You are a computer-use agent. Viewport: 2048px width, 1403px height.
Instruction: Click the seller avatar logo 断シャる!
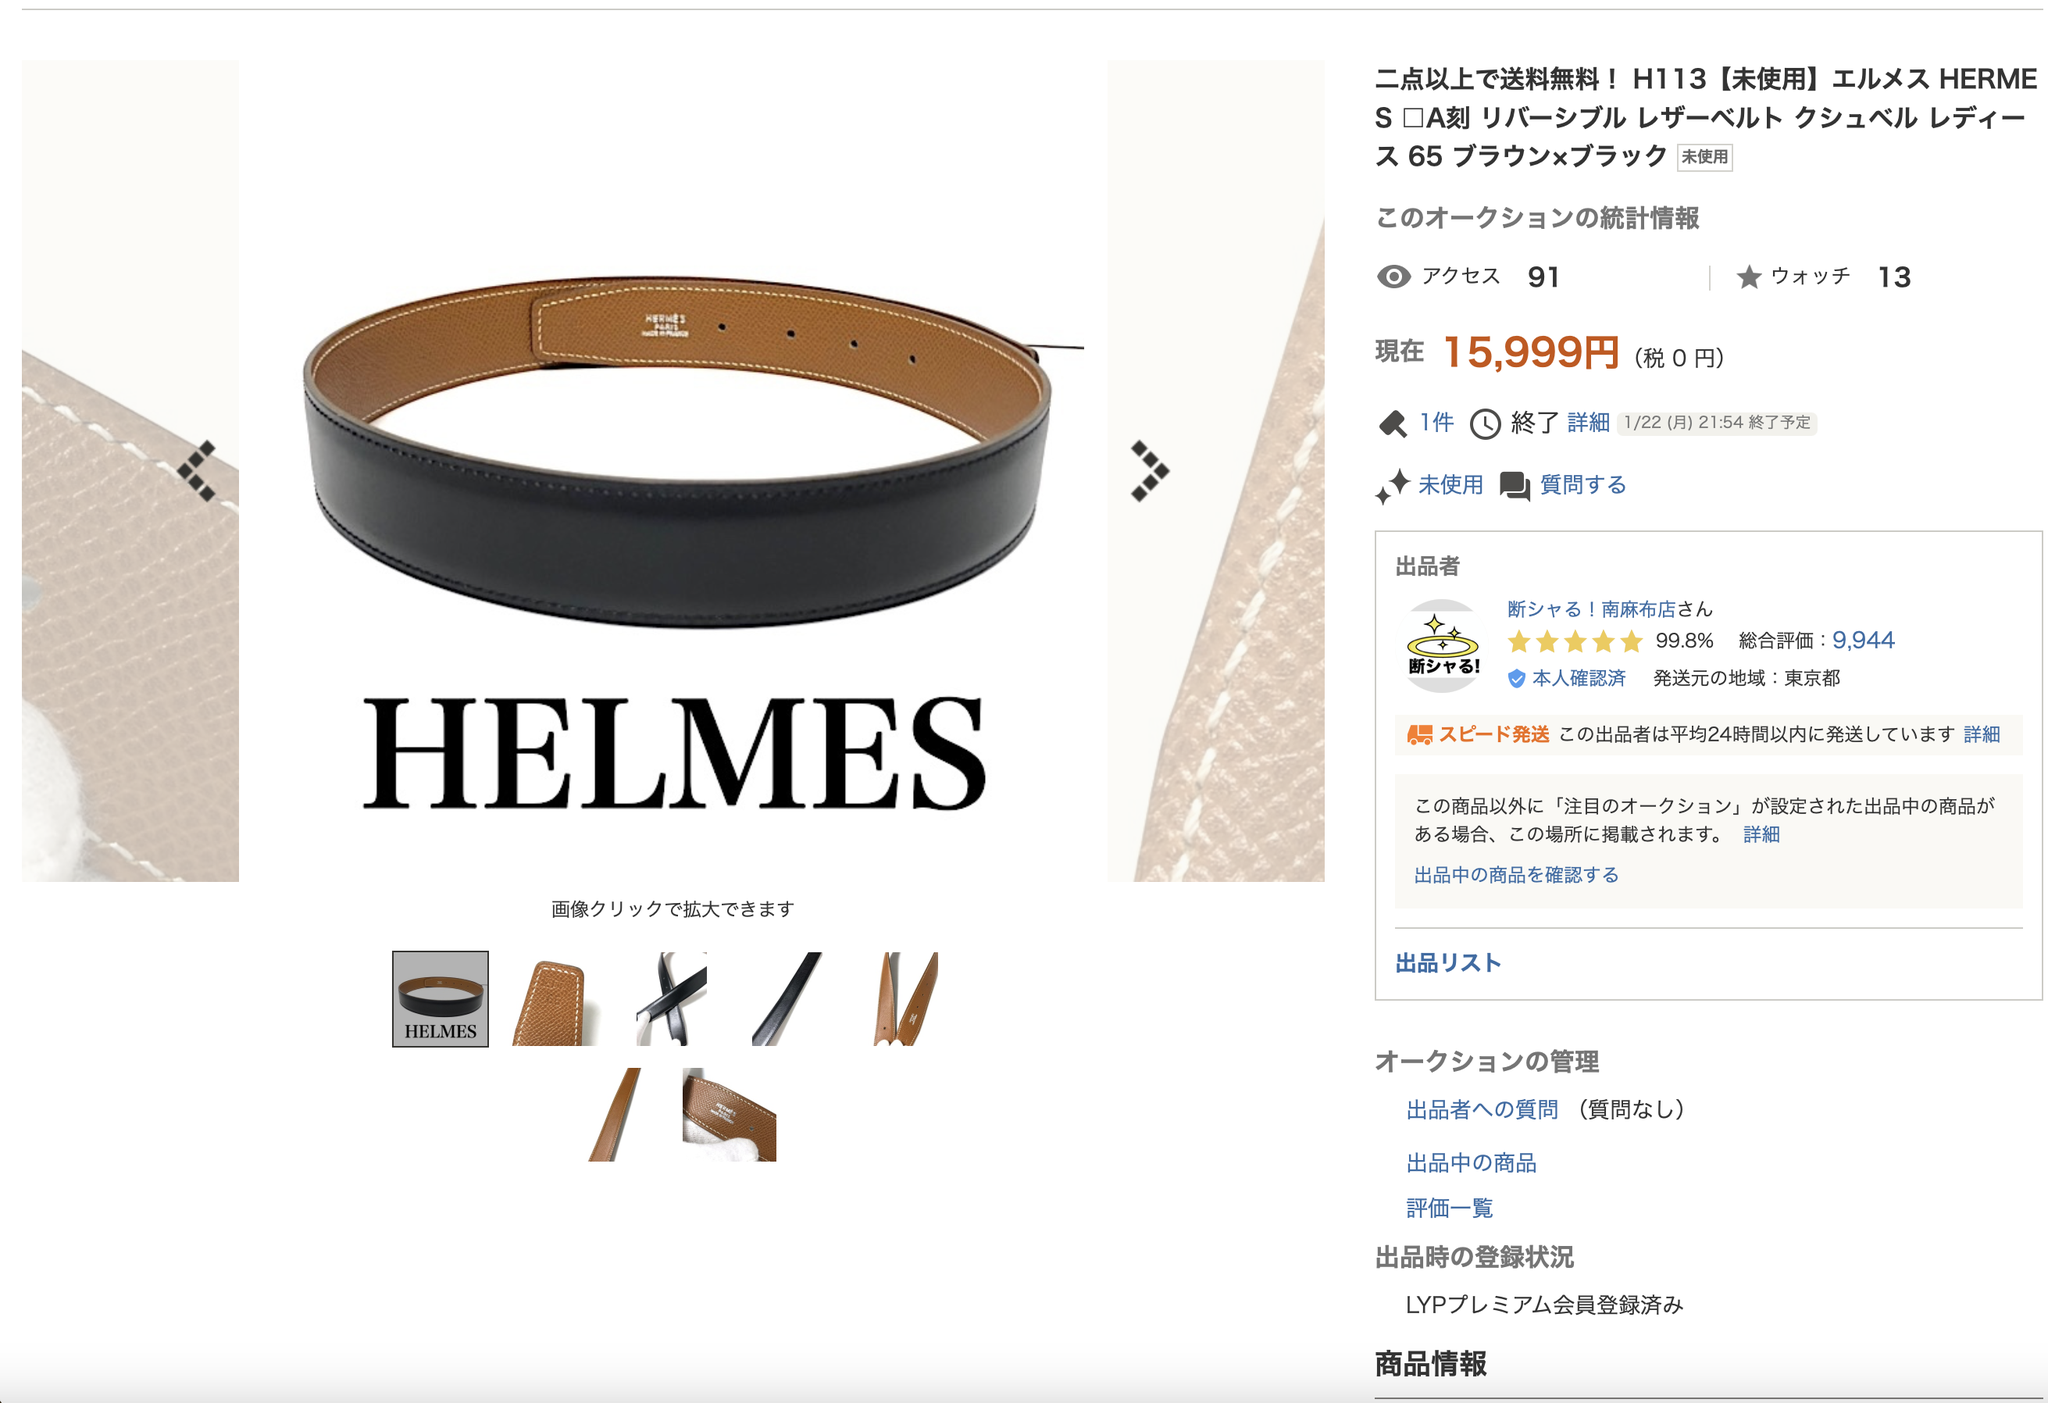pyautogui.click(x=1442, y=646)
